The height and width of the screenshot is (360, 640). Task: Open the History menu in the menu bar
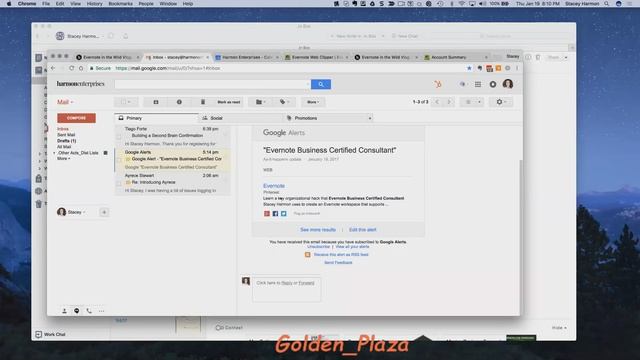(94, 4)
